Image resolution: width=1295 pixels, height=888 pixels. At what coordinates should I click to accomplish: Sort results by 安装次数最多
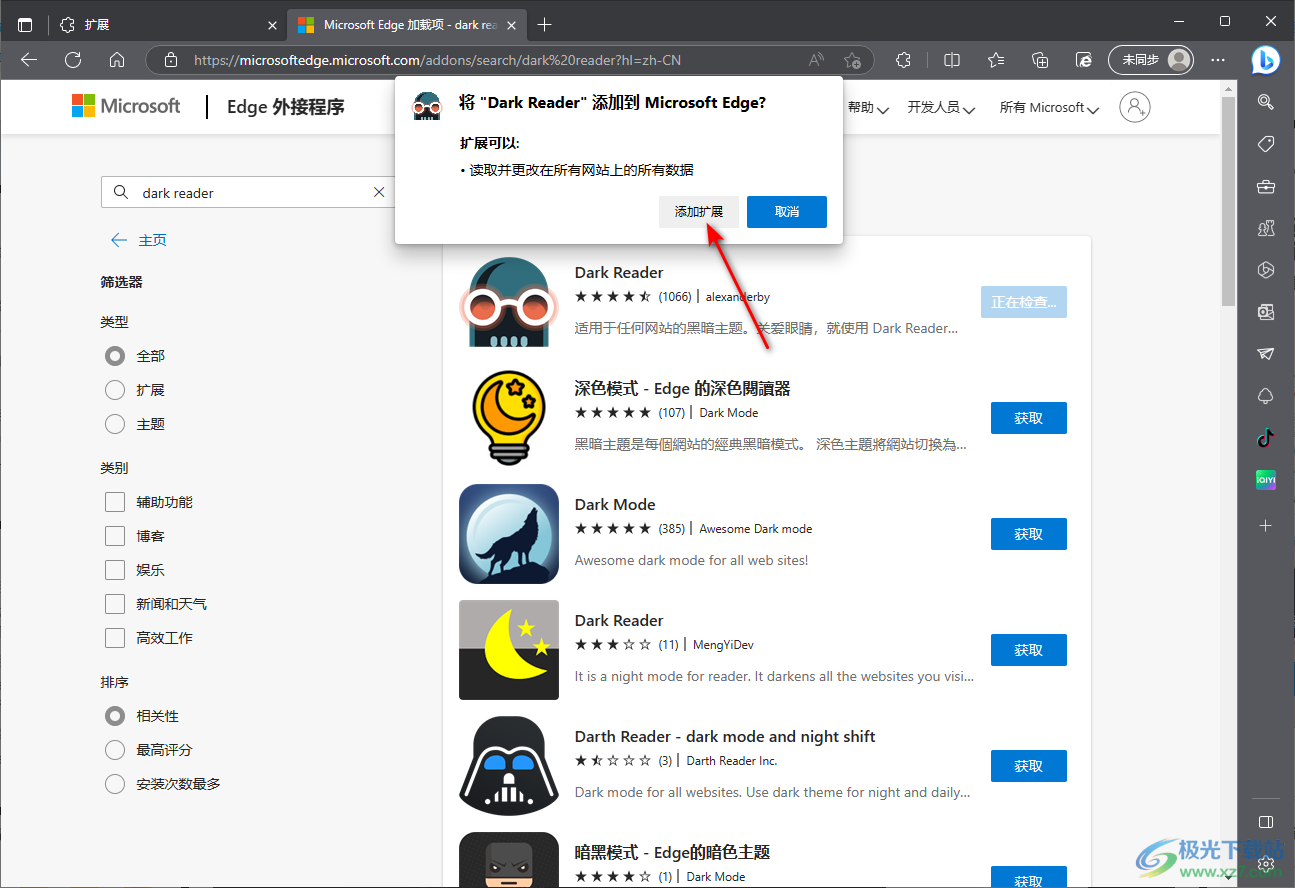(115, 784)
